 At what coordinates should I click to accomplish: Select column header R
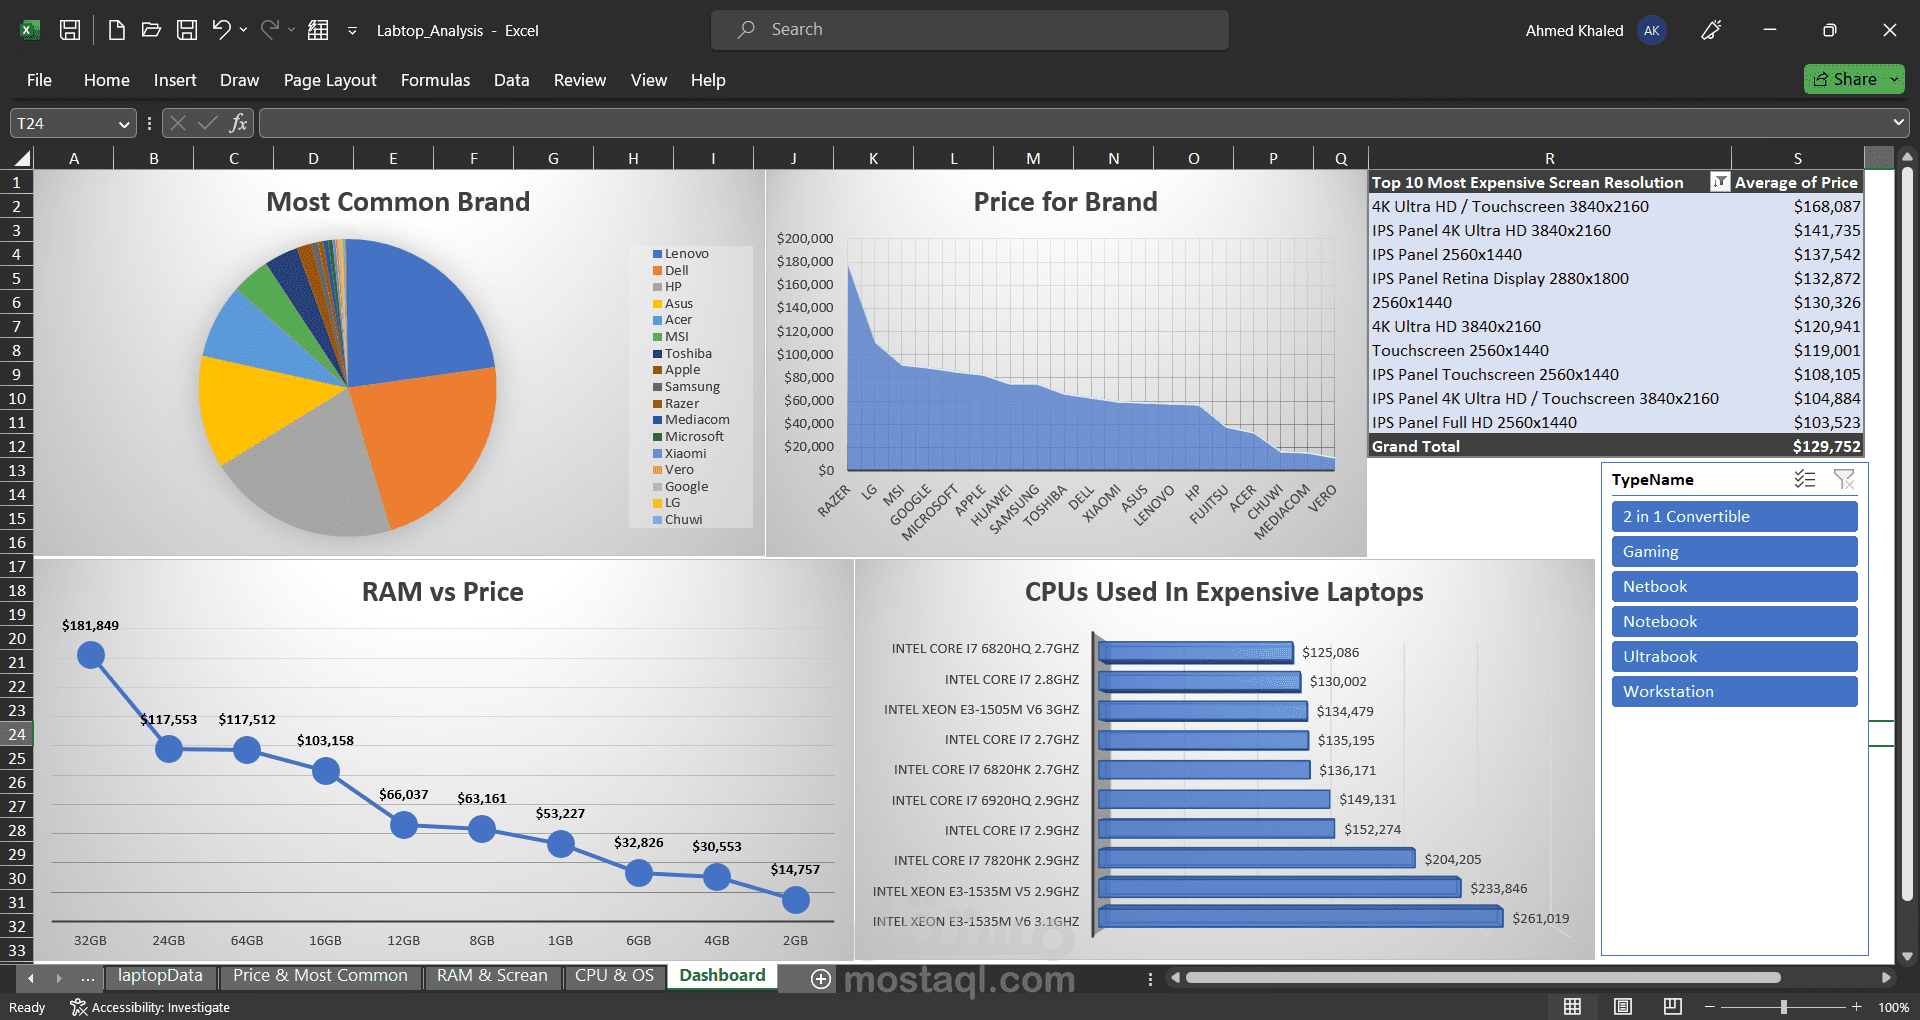(x=1549, y=158)
